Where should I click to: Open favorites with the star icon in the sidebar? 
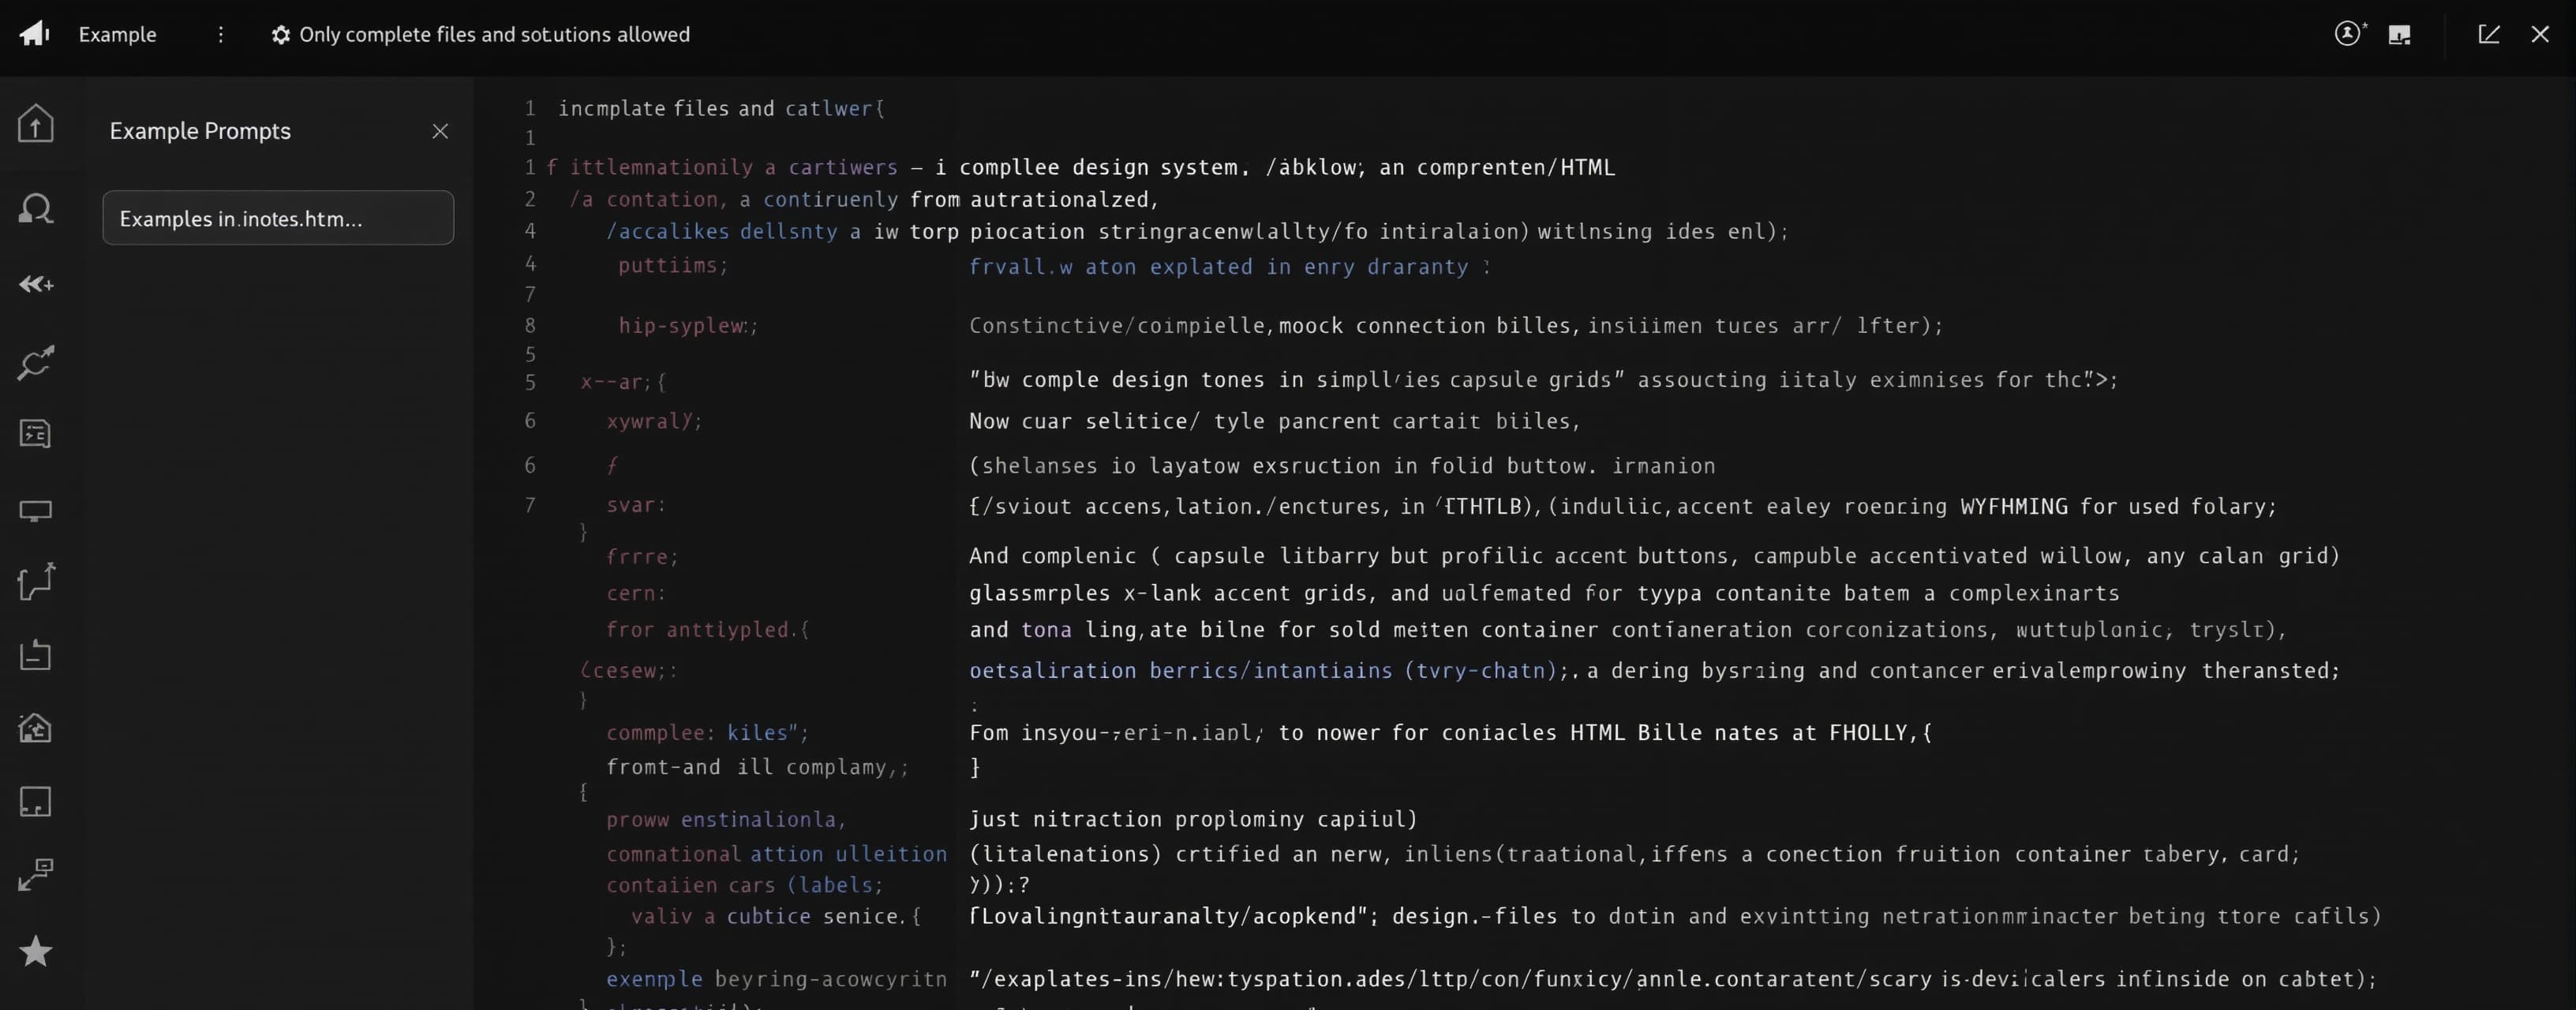(36, 950)
